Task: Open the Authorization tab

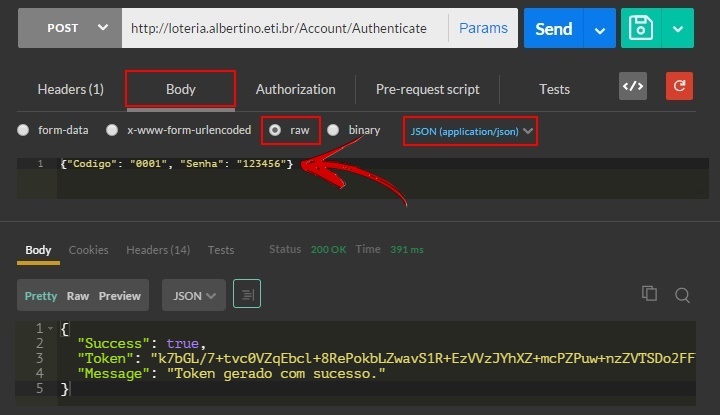Action: click(295, 89)
